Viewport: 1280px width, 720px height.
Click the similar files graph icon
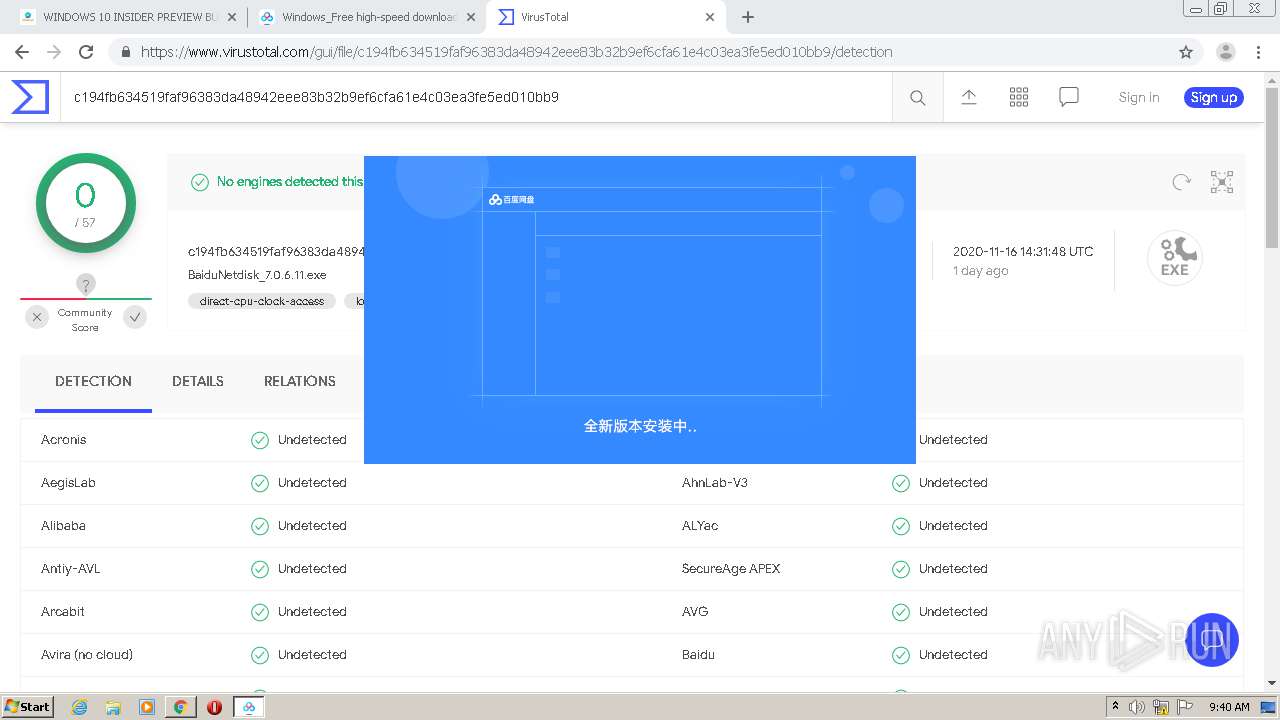click(x=1222, y=182)
